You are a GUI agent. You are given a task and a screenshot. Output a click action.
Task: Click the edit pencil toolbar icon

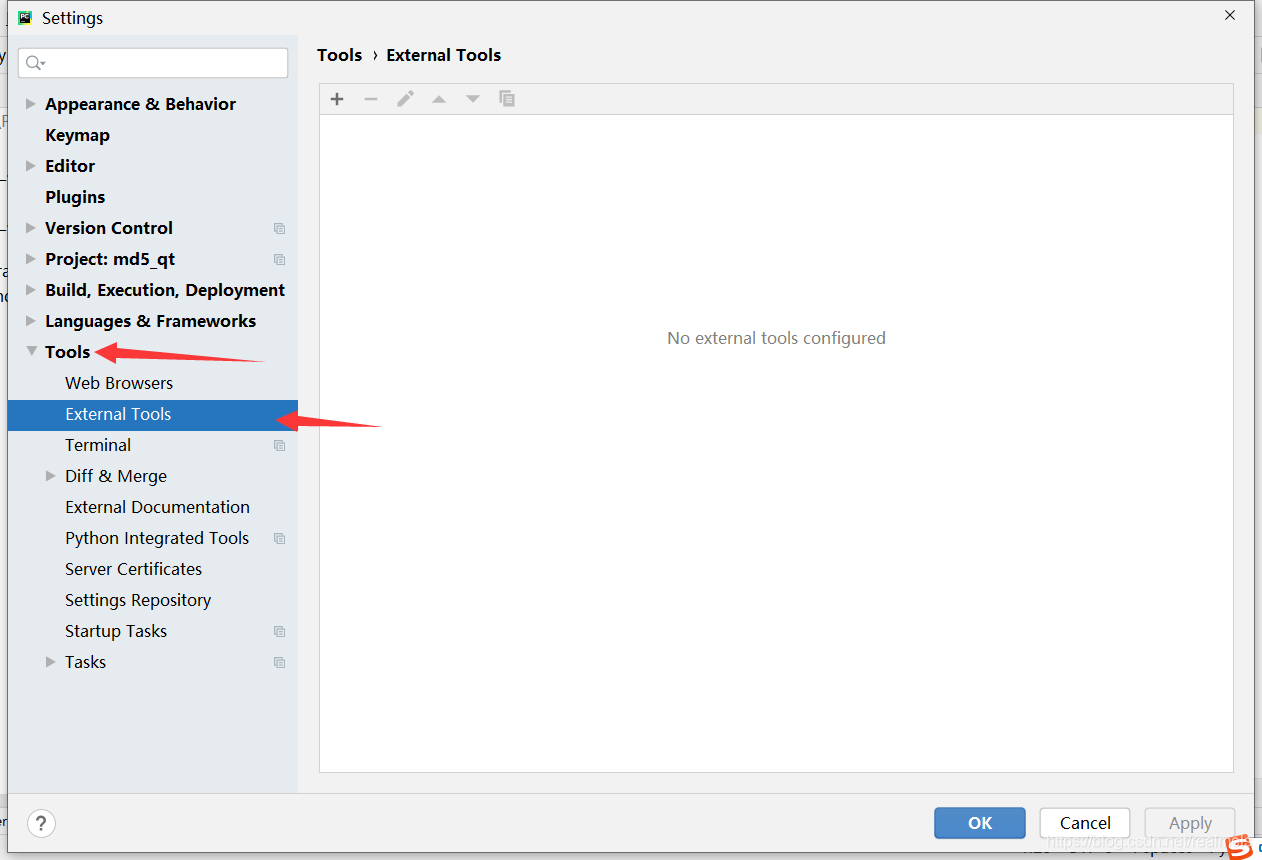405,99
